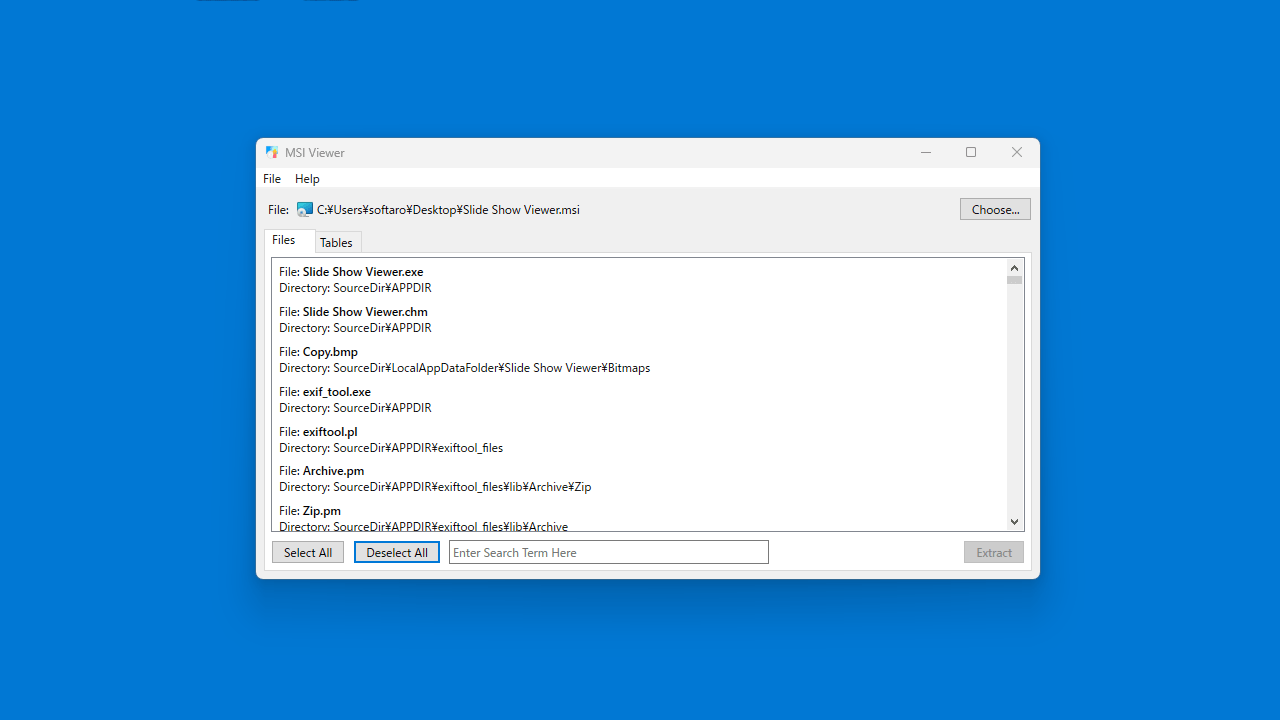Select the Slide Show Viewer.chm entry

[639, 320]
